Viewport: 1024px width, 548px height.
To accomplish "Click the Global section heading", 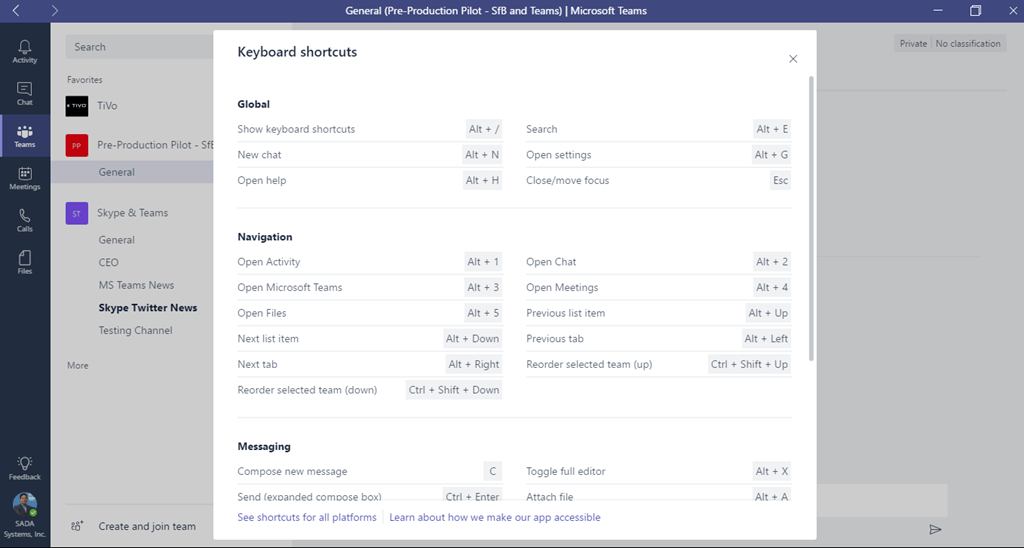I will [253, 104].
